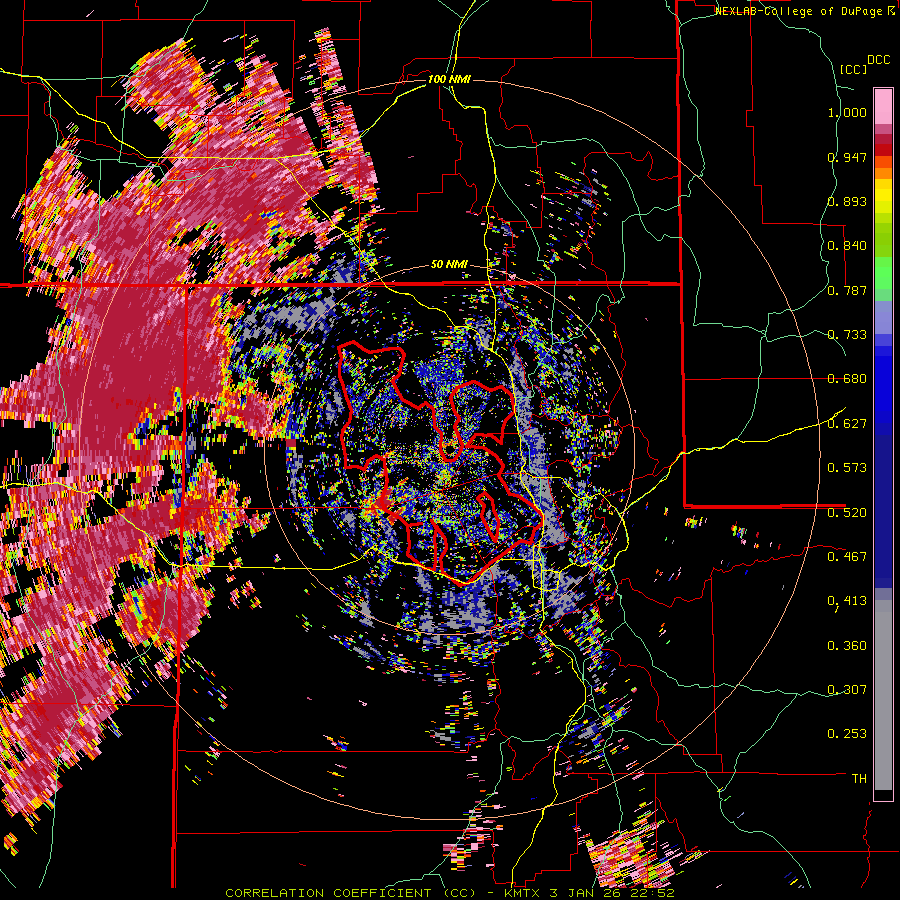This screenshot has width=900, height=900.
Task: Select the 0.947 scale value
Action: (x=847, y=157)
